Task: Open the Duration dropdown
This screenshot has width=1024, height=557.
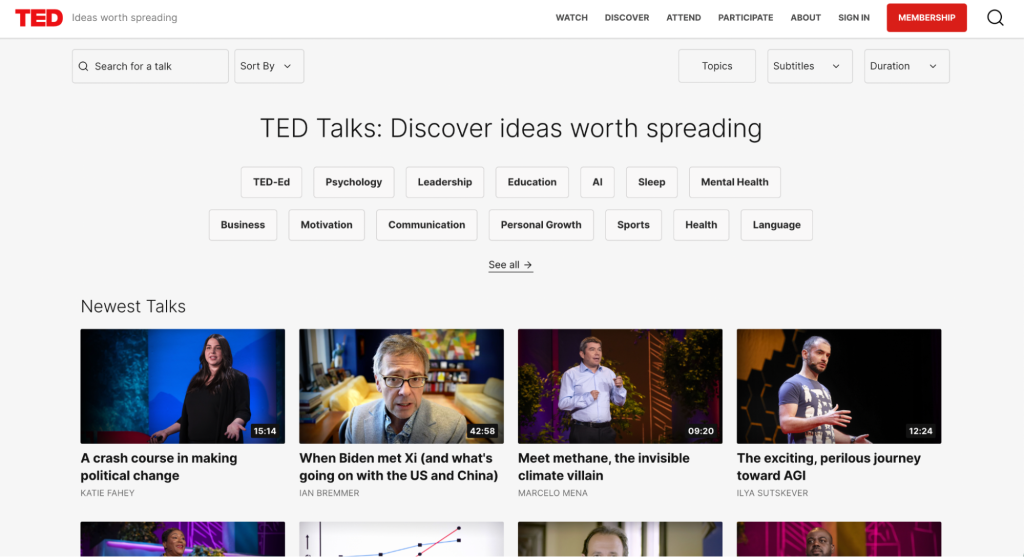Action: pyautogui.click(x=906, y=66)
